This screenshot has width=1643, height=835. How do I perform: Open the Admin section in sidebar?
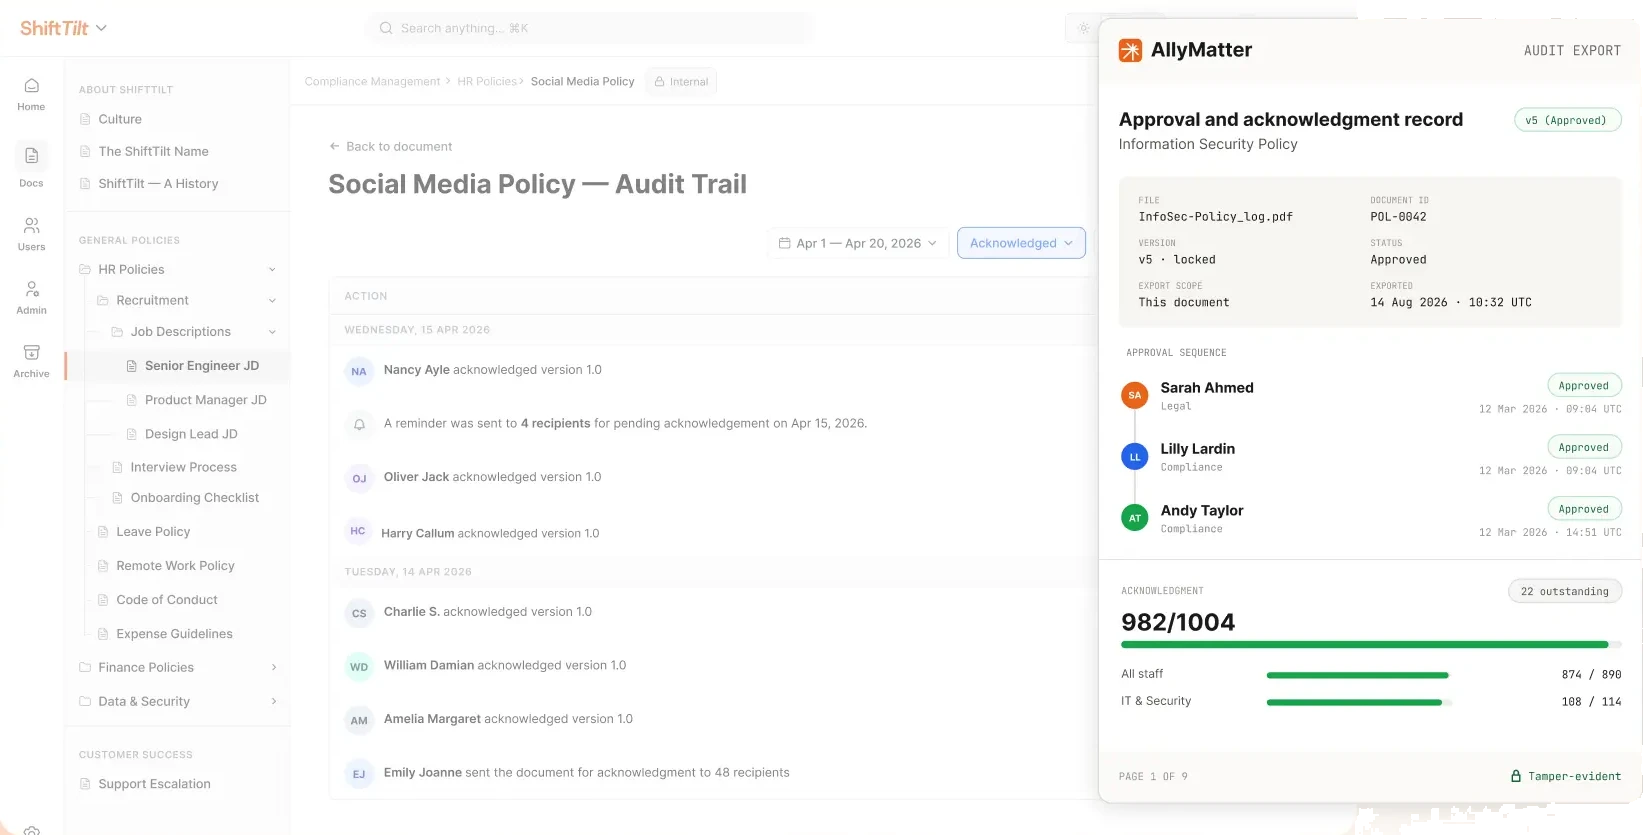pos(31,297)
